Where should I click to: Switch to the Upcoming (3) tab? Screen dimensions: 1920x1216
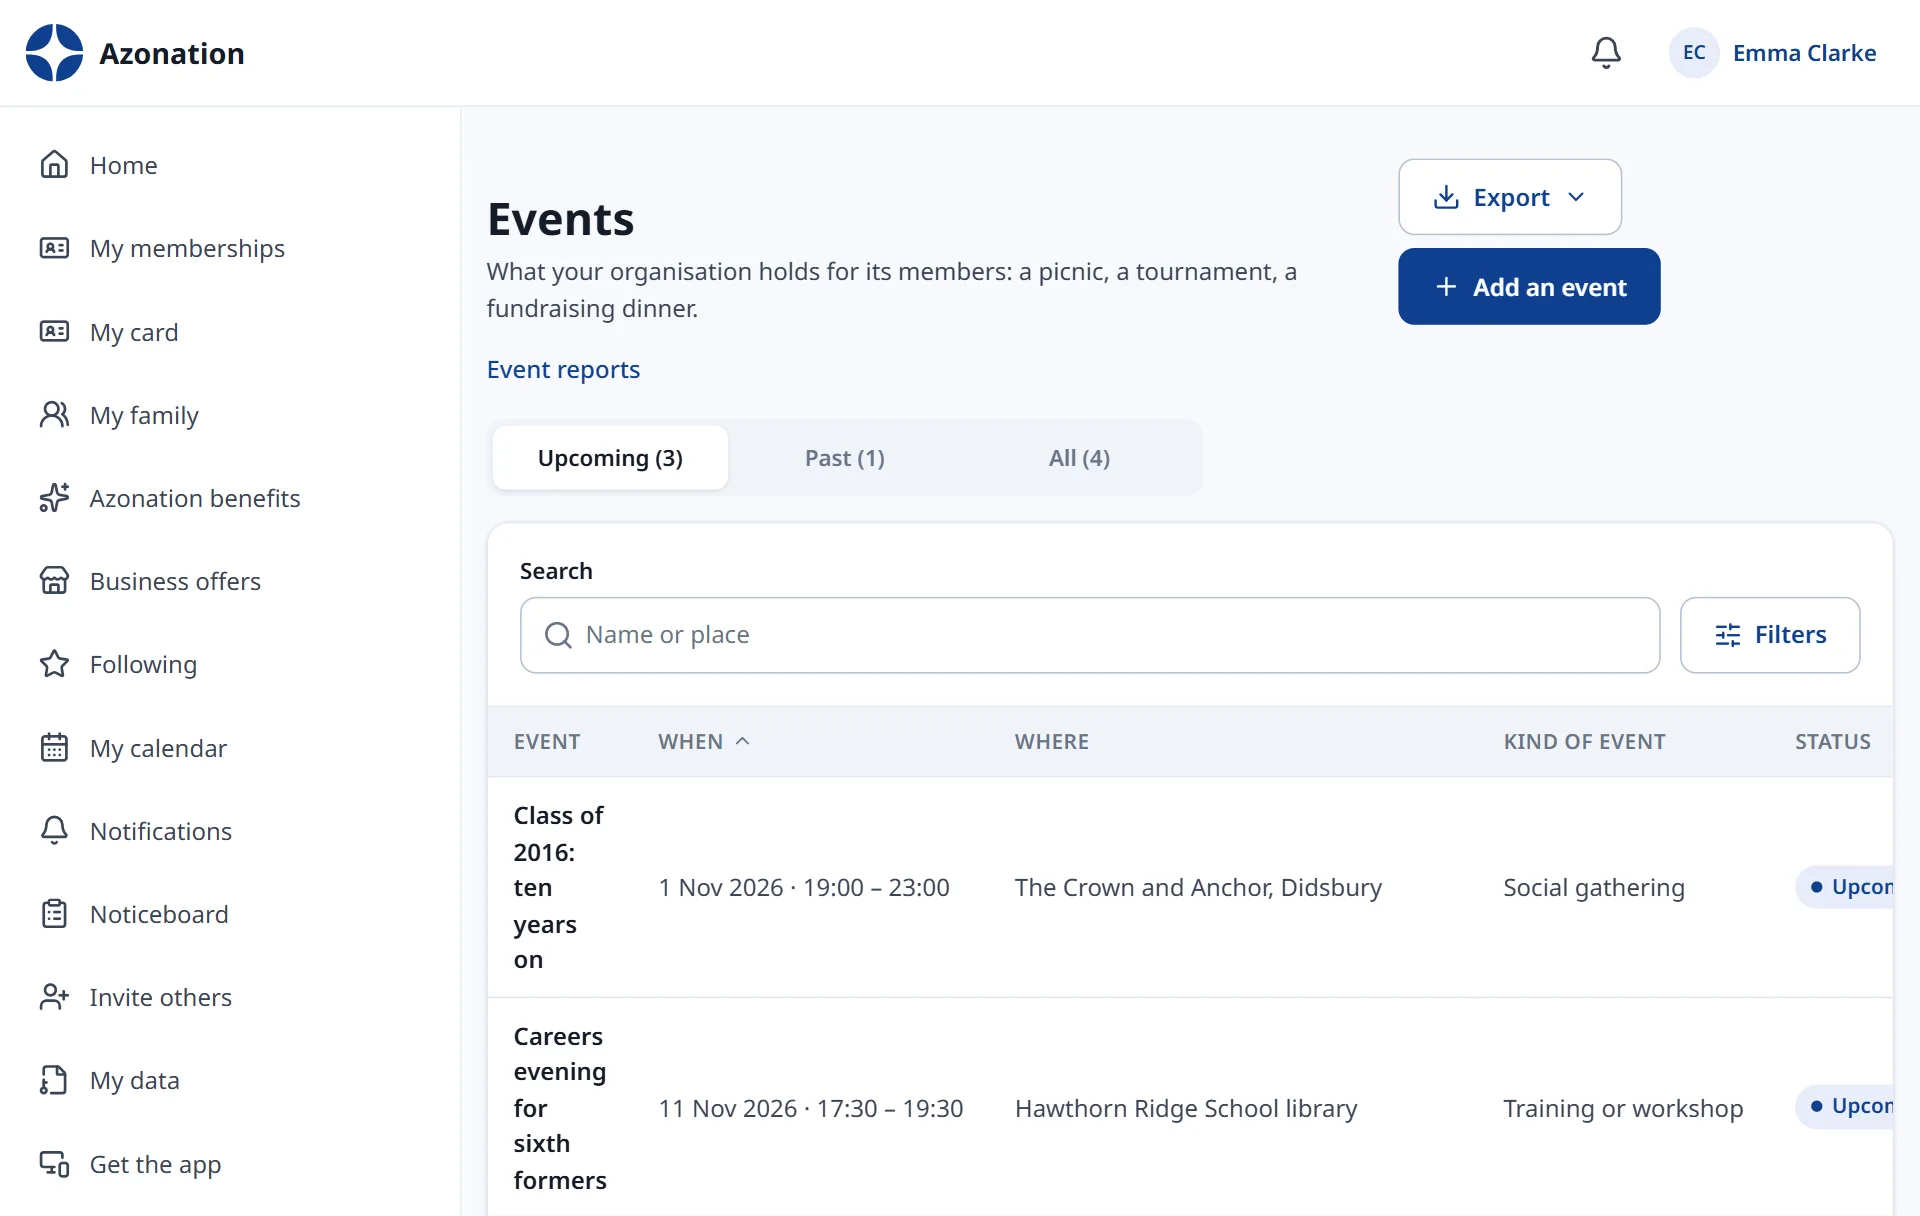pyautogui.click(x=610, y=458)
